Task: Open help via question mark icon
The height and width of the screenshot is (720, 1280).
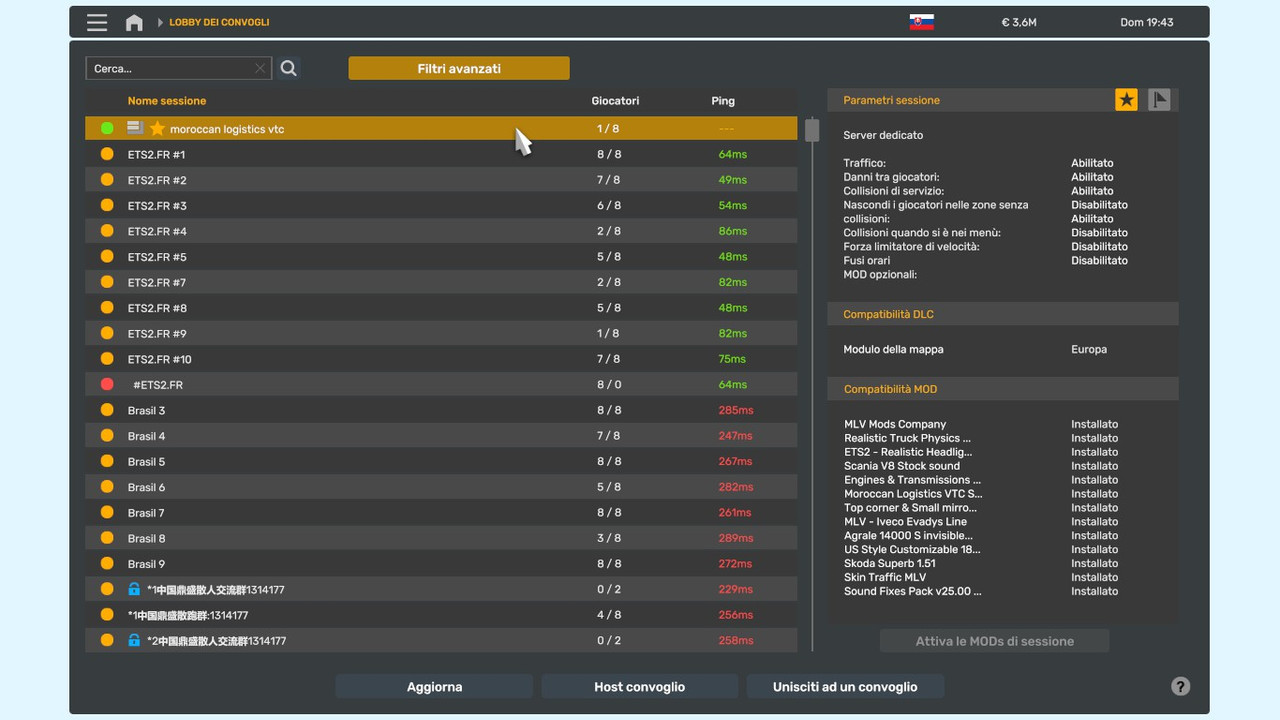Action: (x=1180, y=686)
